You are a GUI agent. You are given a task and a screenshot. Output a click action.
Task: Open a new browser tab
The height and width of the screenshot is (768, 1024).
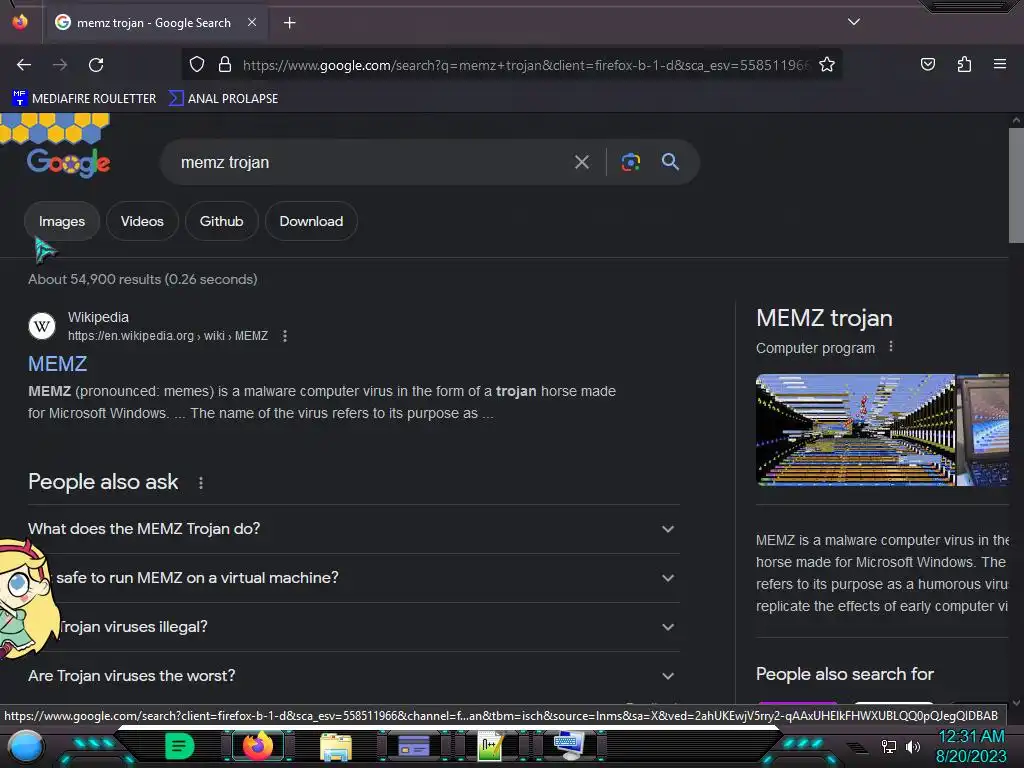tap(289, 23)
